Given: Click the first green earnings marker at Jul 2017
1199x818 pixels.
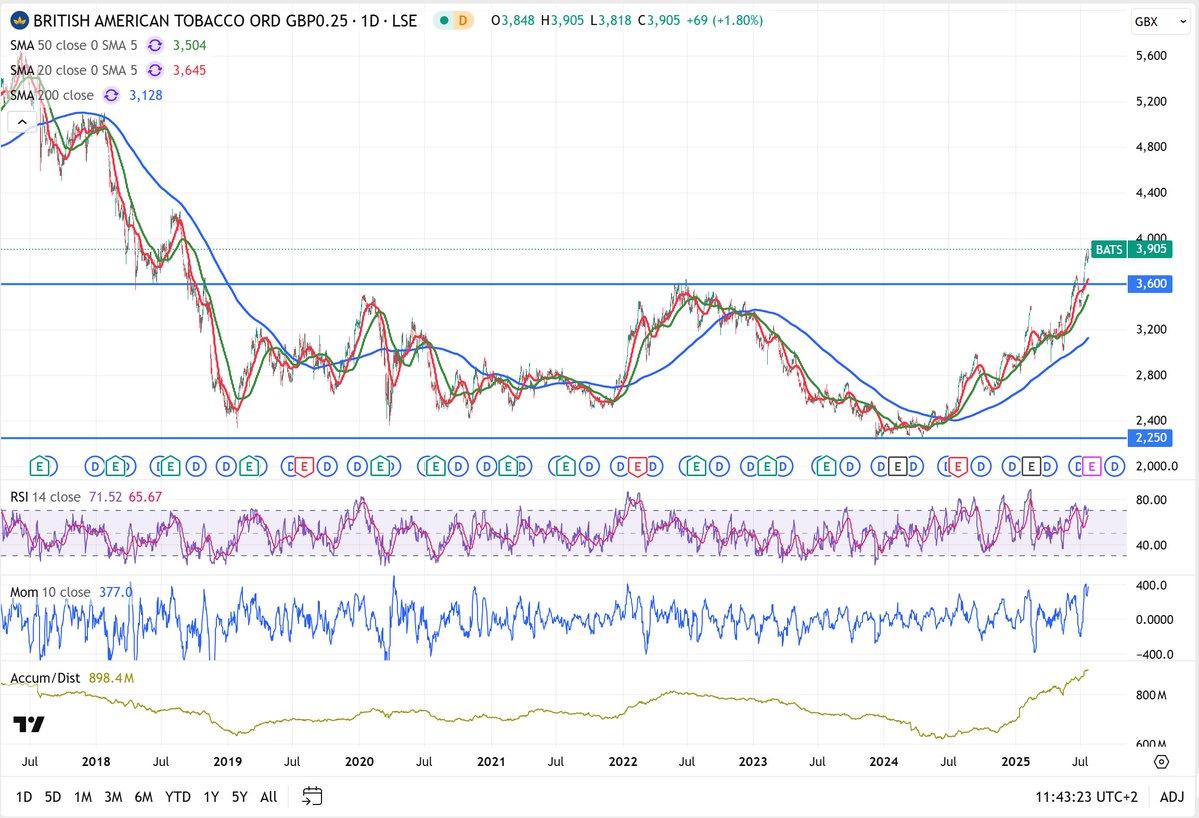Looking at the screenshot, I should point(41,466).
